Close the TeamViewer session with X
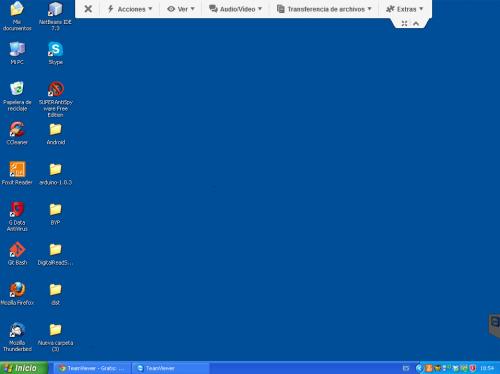 pos(88,9)
